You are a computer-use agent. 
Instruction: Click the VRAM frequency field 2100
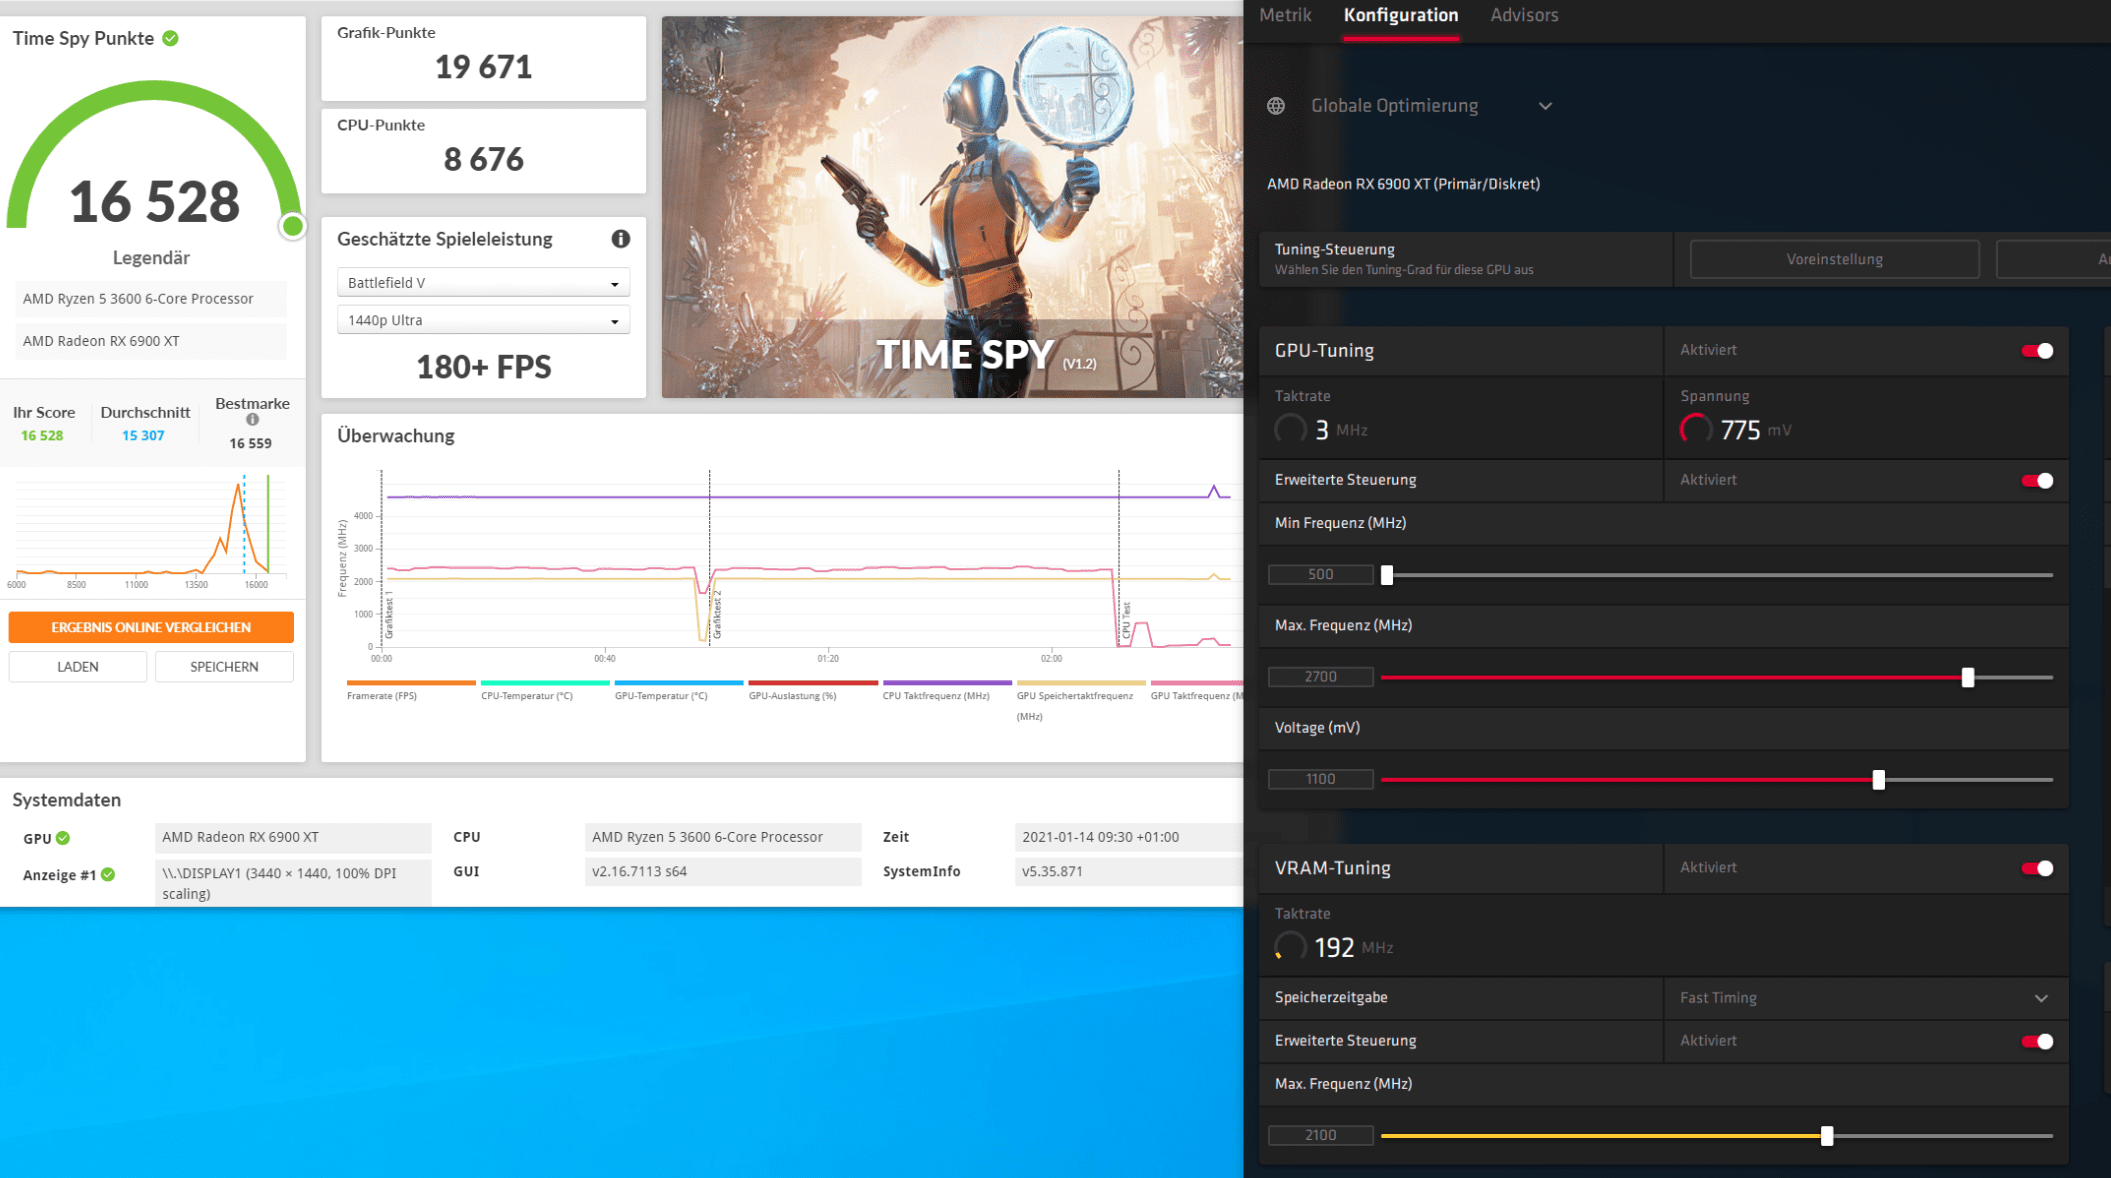tap(1320, 1135)
